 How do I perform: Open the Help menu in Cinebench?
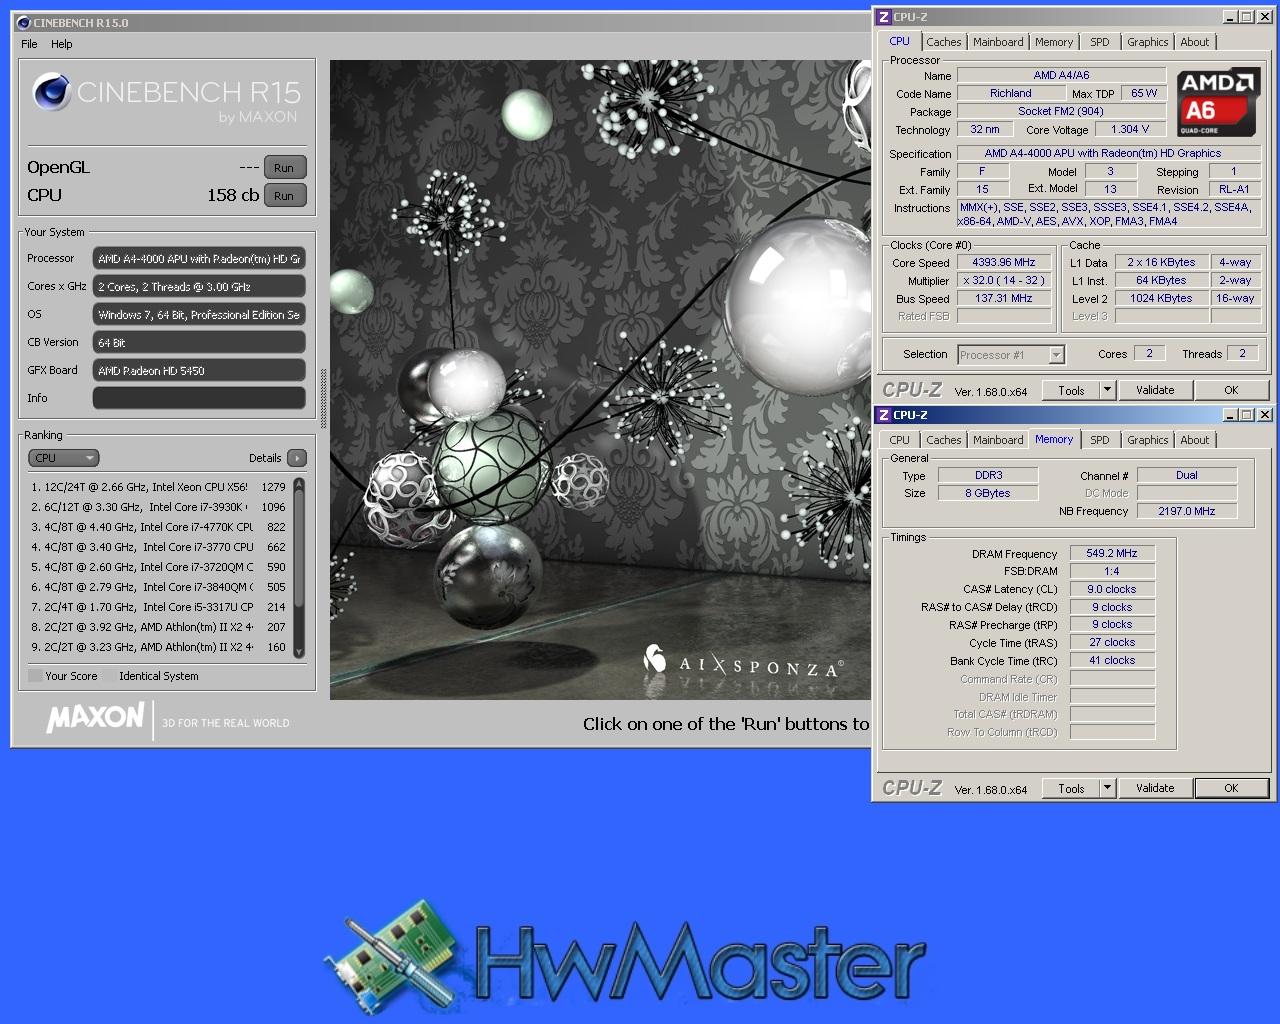coord(62,44)
